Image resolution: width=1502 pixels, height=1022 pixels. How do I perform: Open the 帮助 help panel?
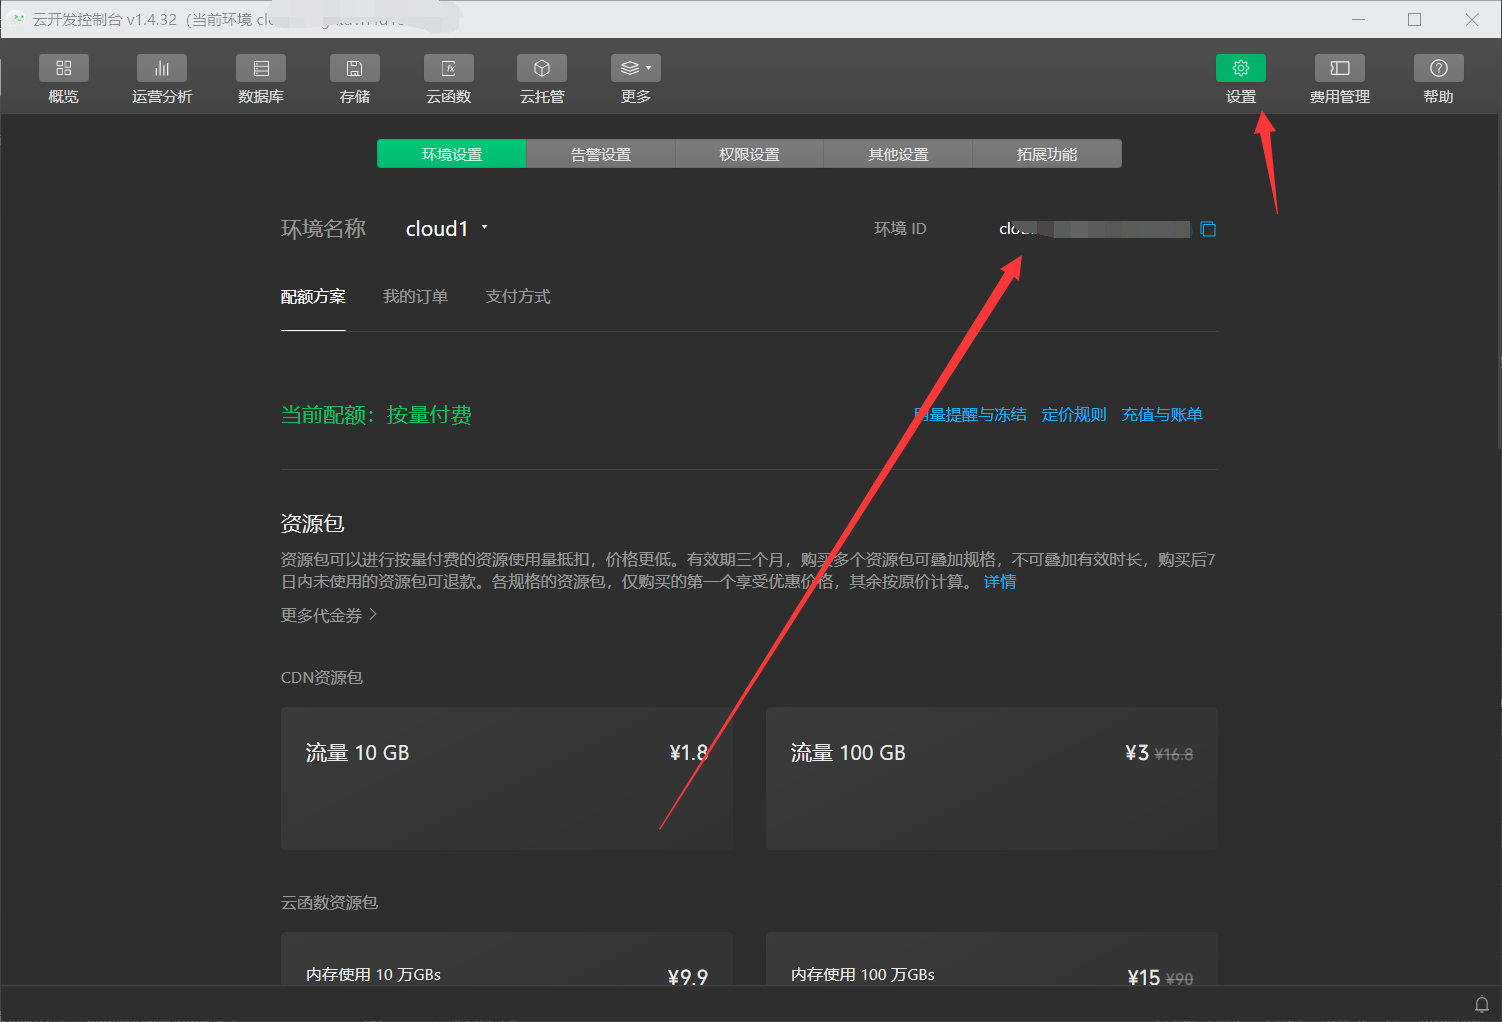[x=1437, y=79]
